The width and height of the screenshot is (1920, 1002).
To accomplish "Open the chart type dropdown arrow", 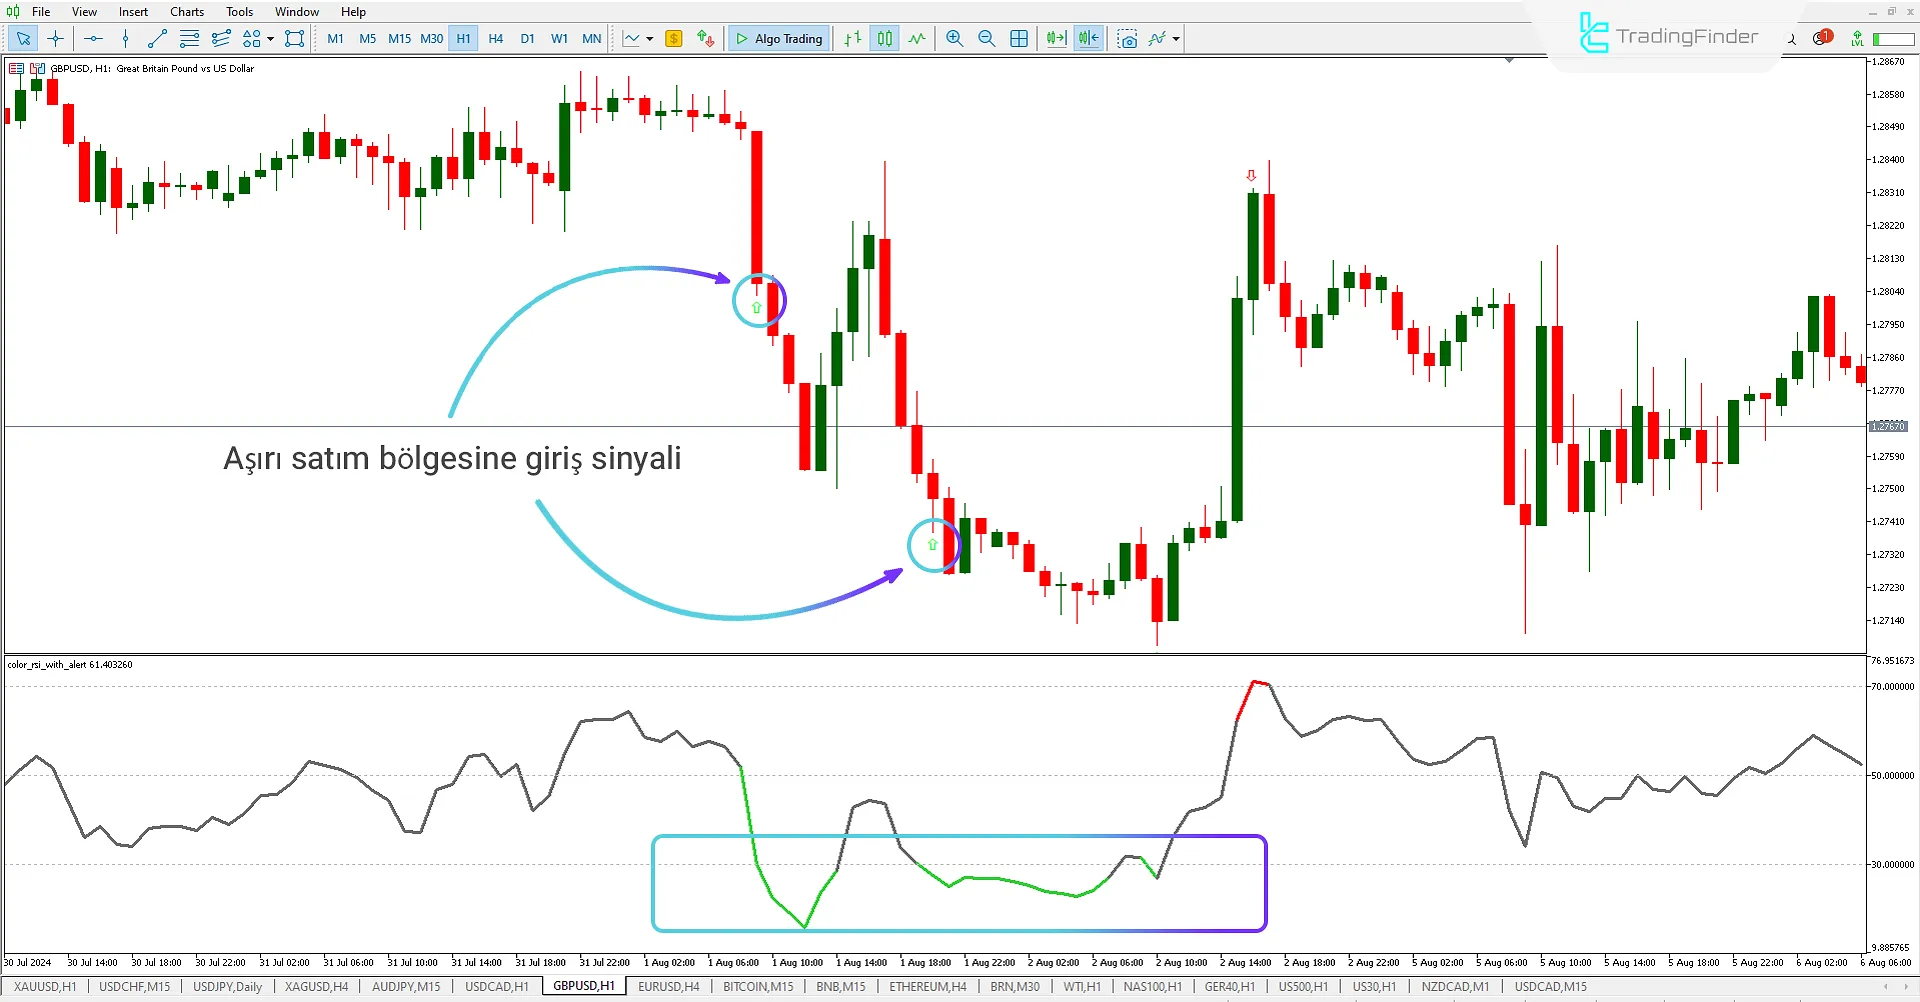I will coord(650,39).
